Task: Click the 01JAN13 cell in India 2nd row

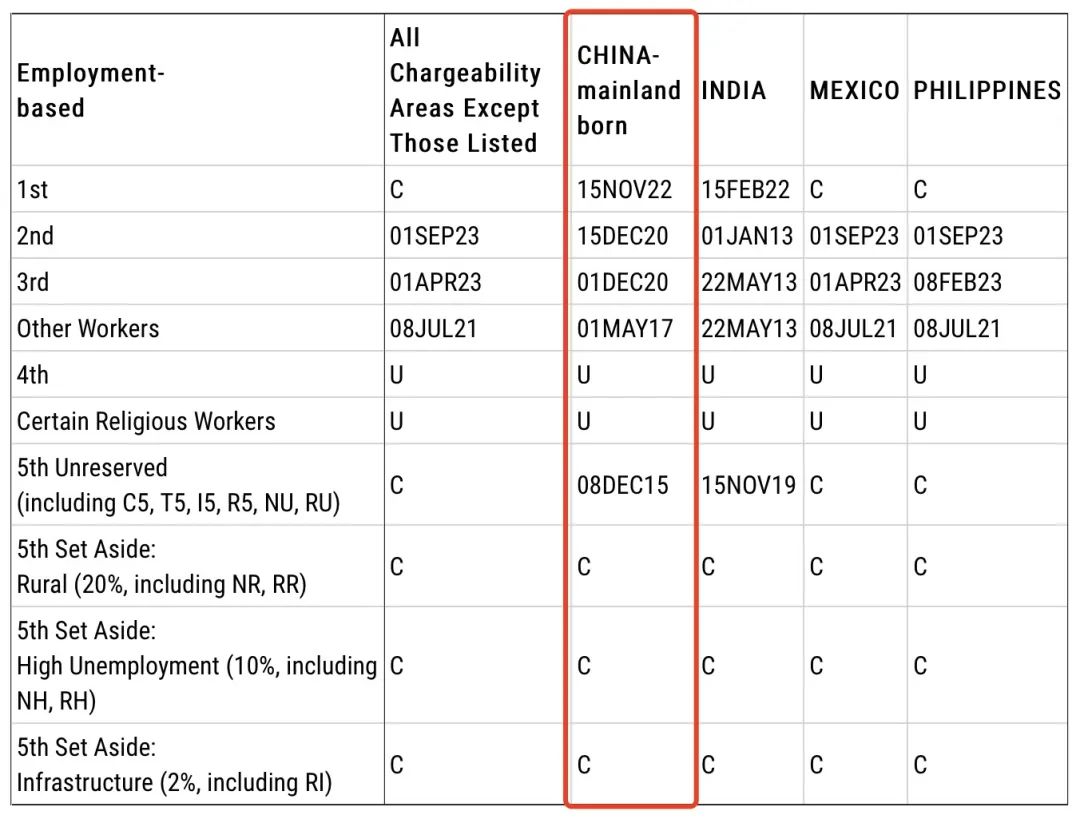Action: click(747, 236)
